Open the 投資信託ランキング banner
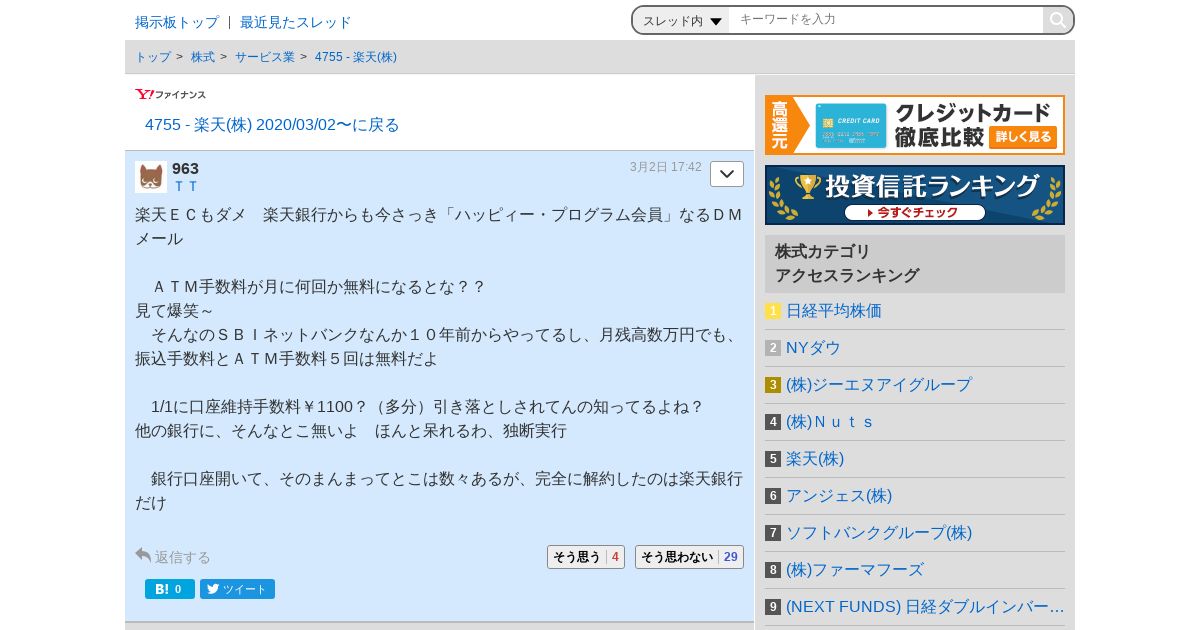The height and width of the screenshot is (630, 1200). (915, 195)
